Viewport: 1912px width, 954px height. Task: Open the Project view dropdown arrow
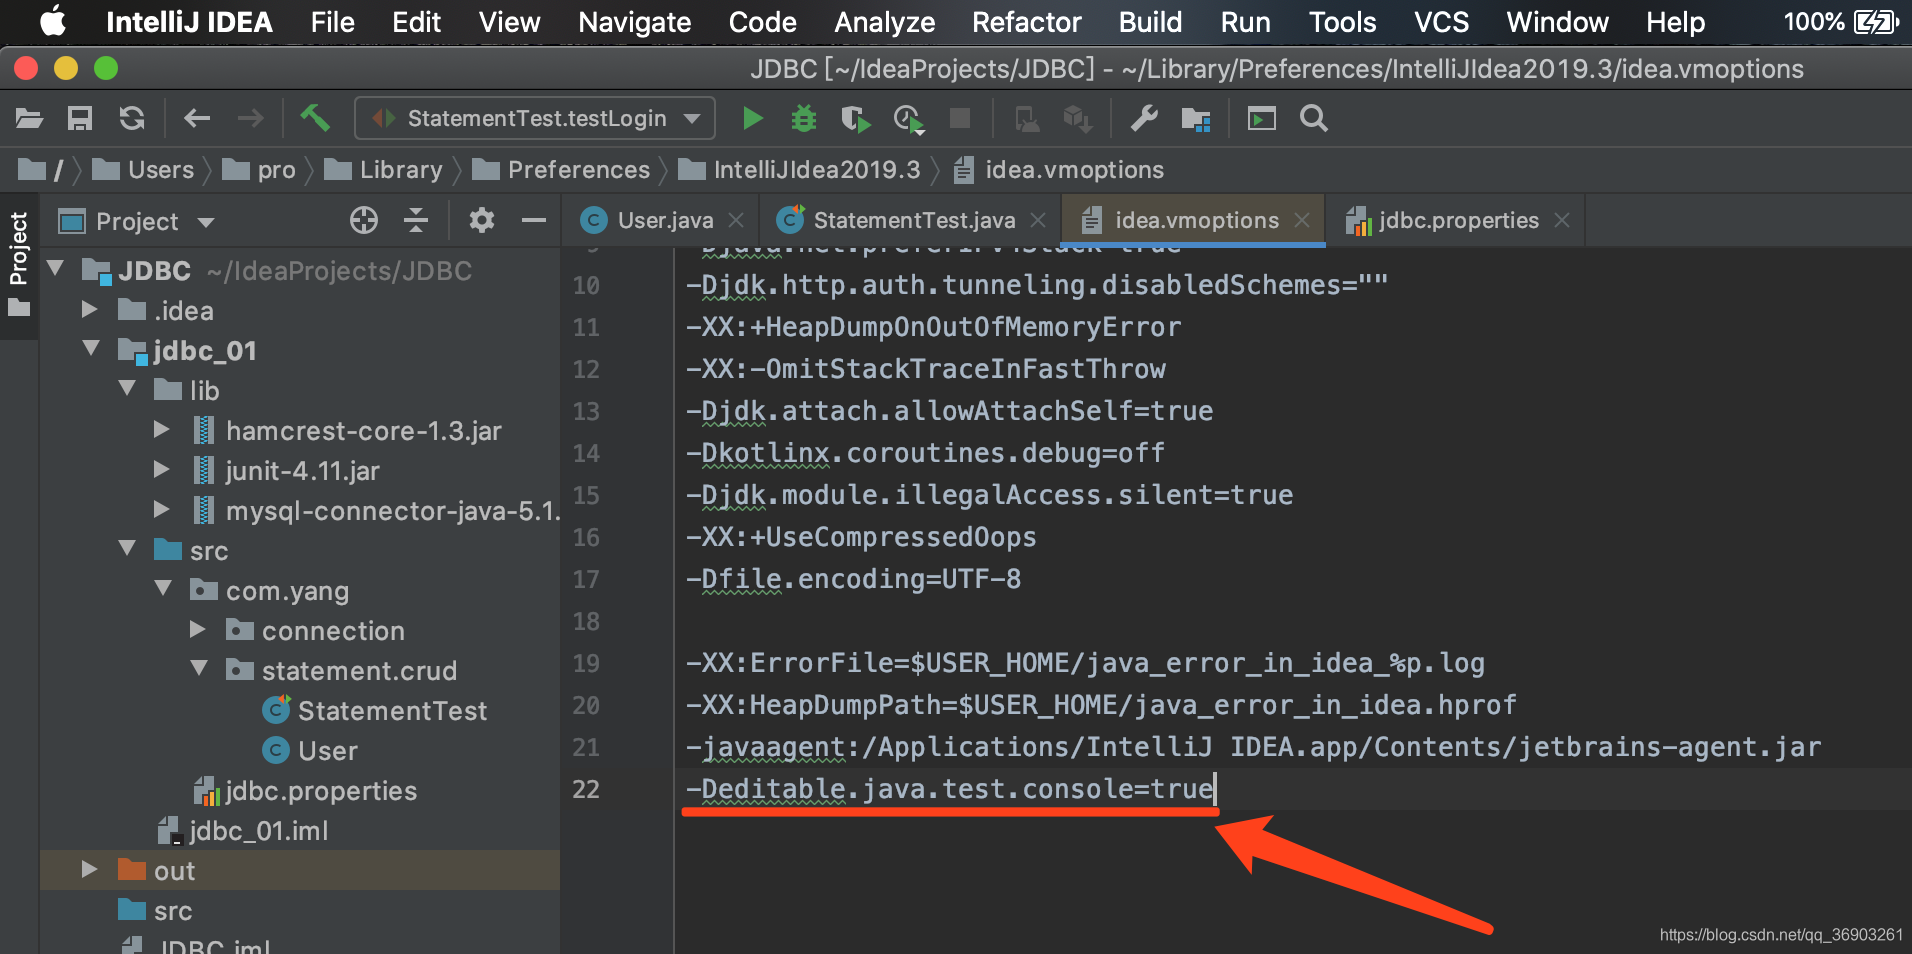tap(206, 222)
